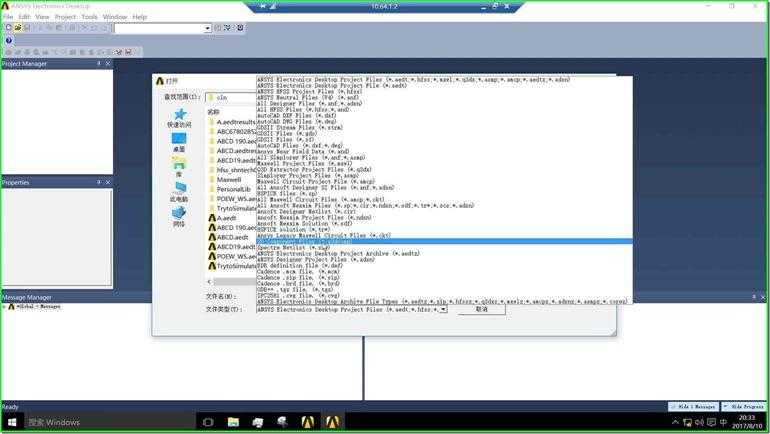Open File Explorer from the taskbar
Image resolution: width=770 pixels, height=434 pixels.
[233, 422]
